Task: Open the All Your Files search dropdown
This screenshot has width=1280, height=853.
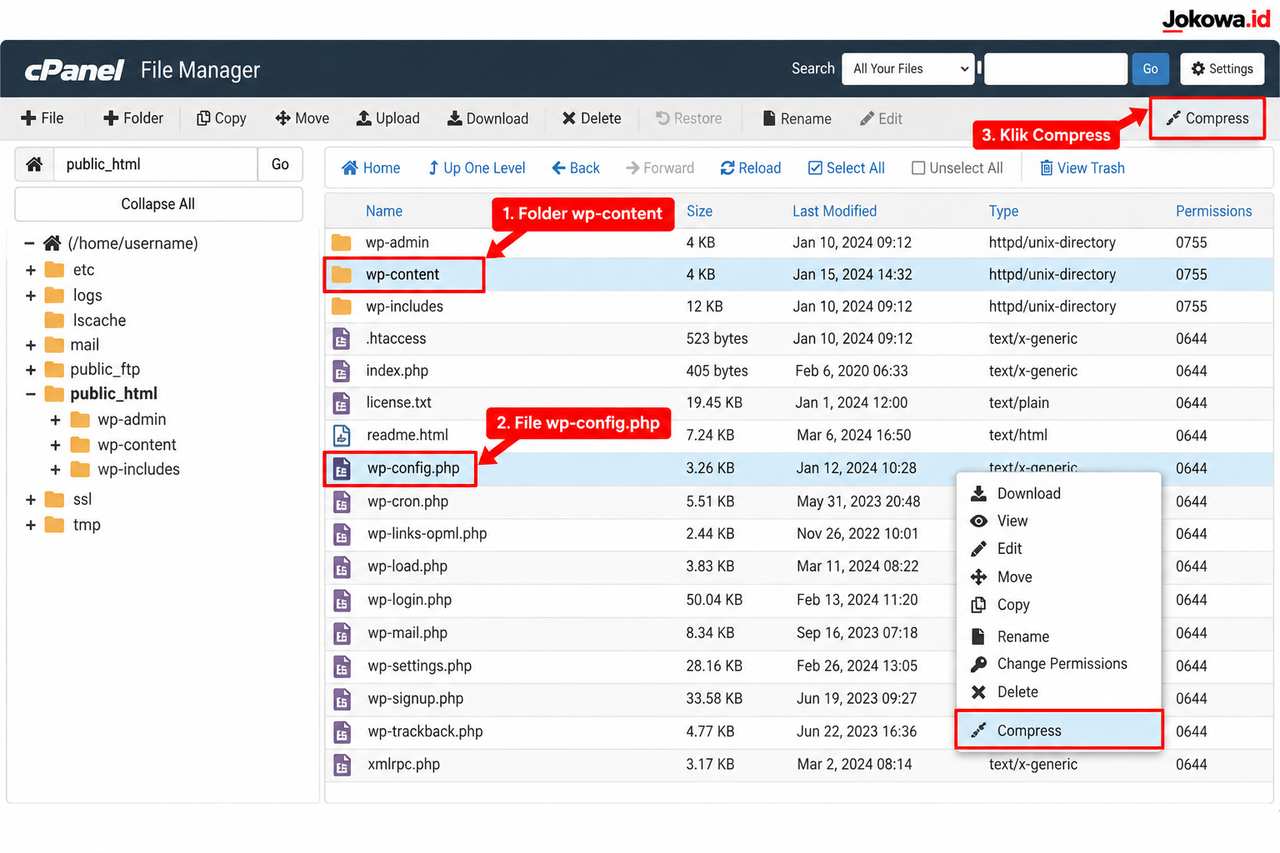Action: pyautogui.click(x=908, y=69)
